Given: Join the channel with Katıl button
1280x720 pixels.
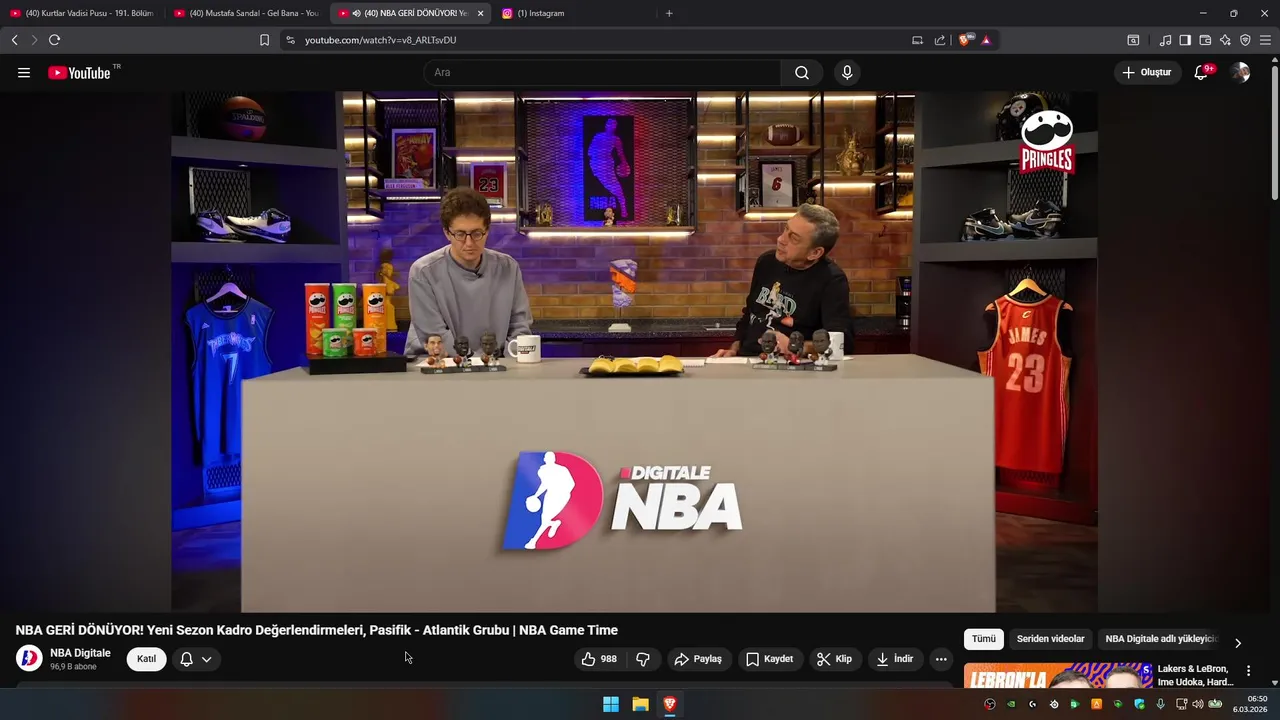Looking at the screenshot, I should pos(146,659).
